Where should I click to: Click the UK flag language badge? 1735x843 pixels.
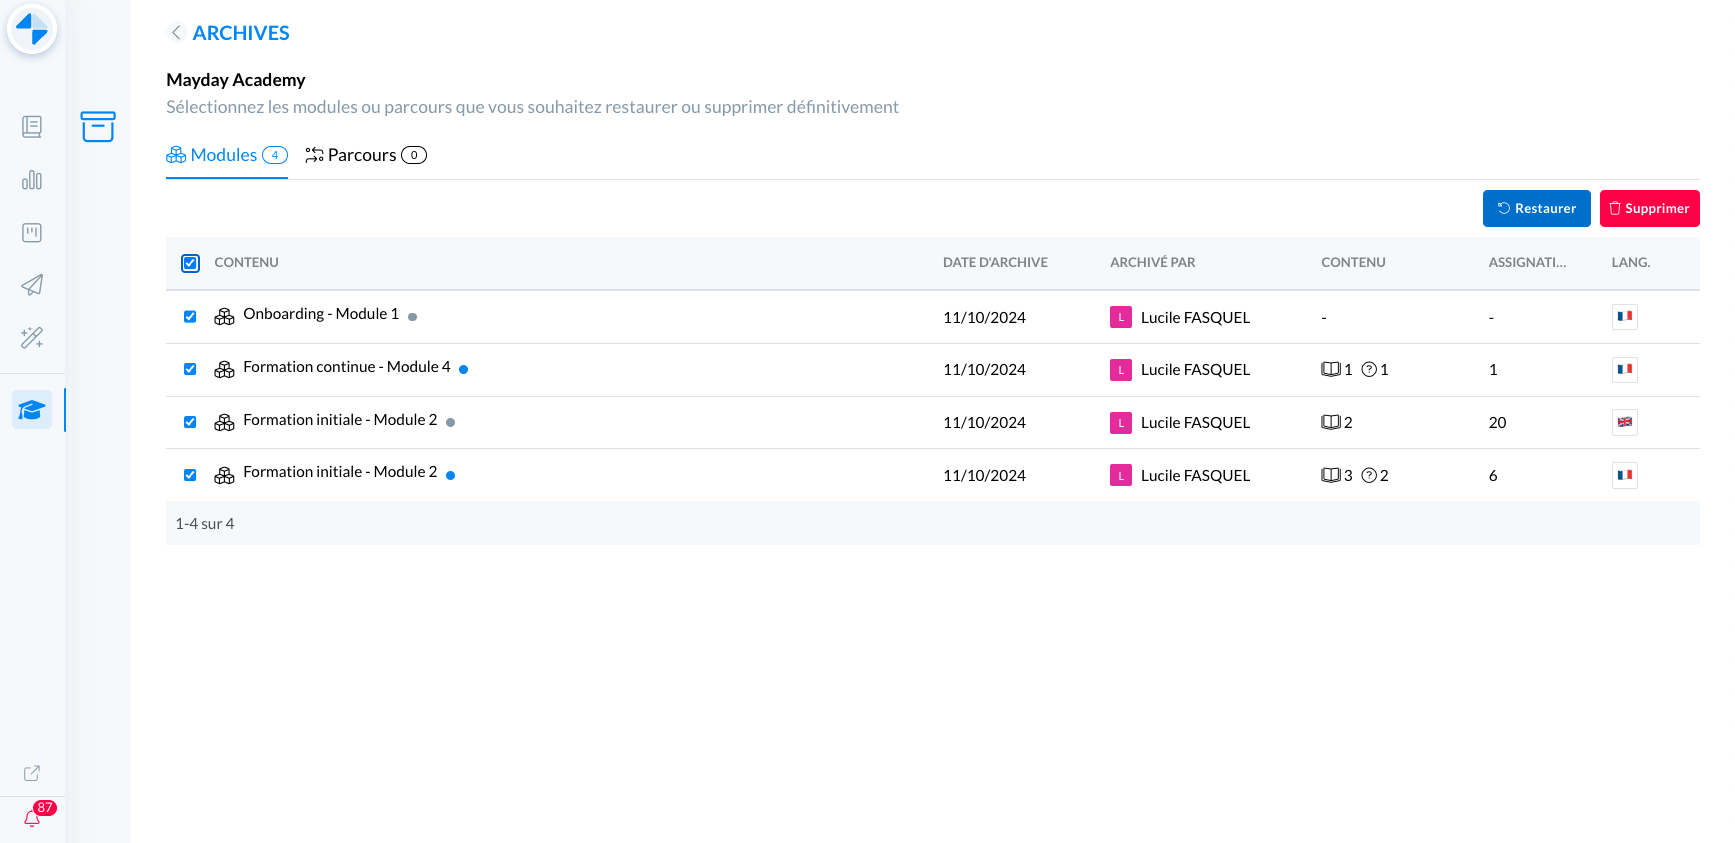click(1624, 422)
